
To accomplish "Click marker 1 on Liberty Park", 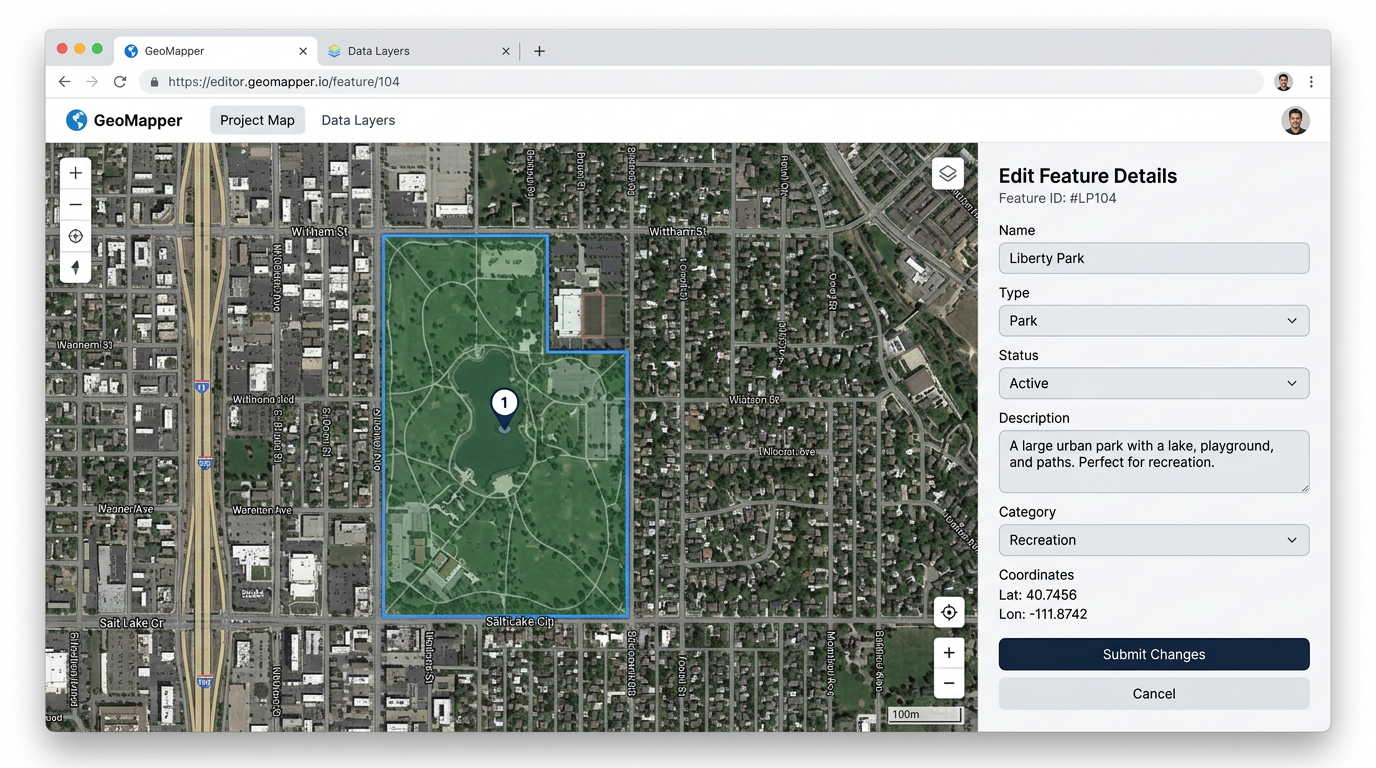I will click(x=504, y=402).
